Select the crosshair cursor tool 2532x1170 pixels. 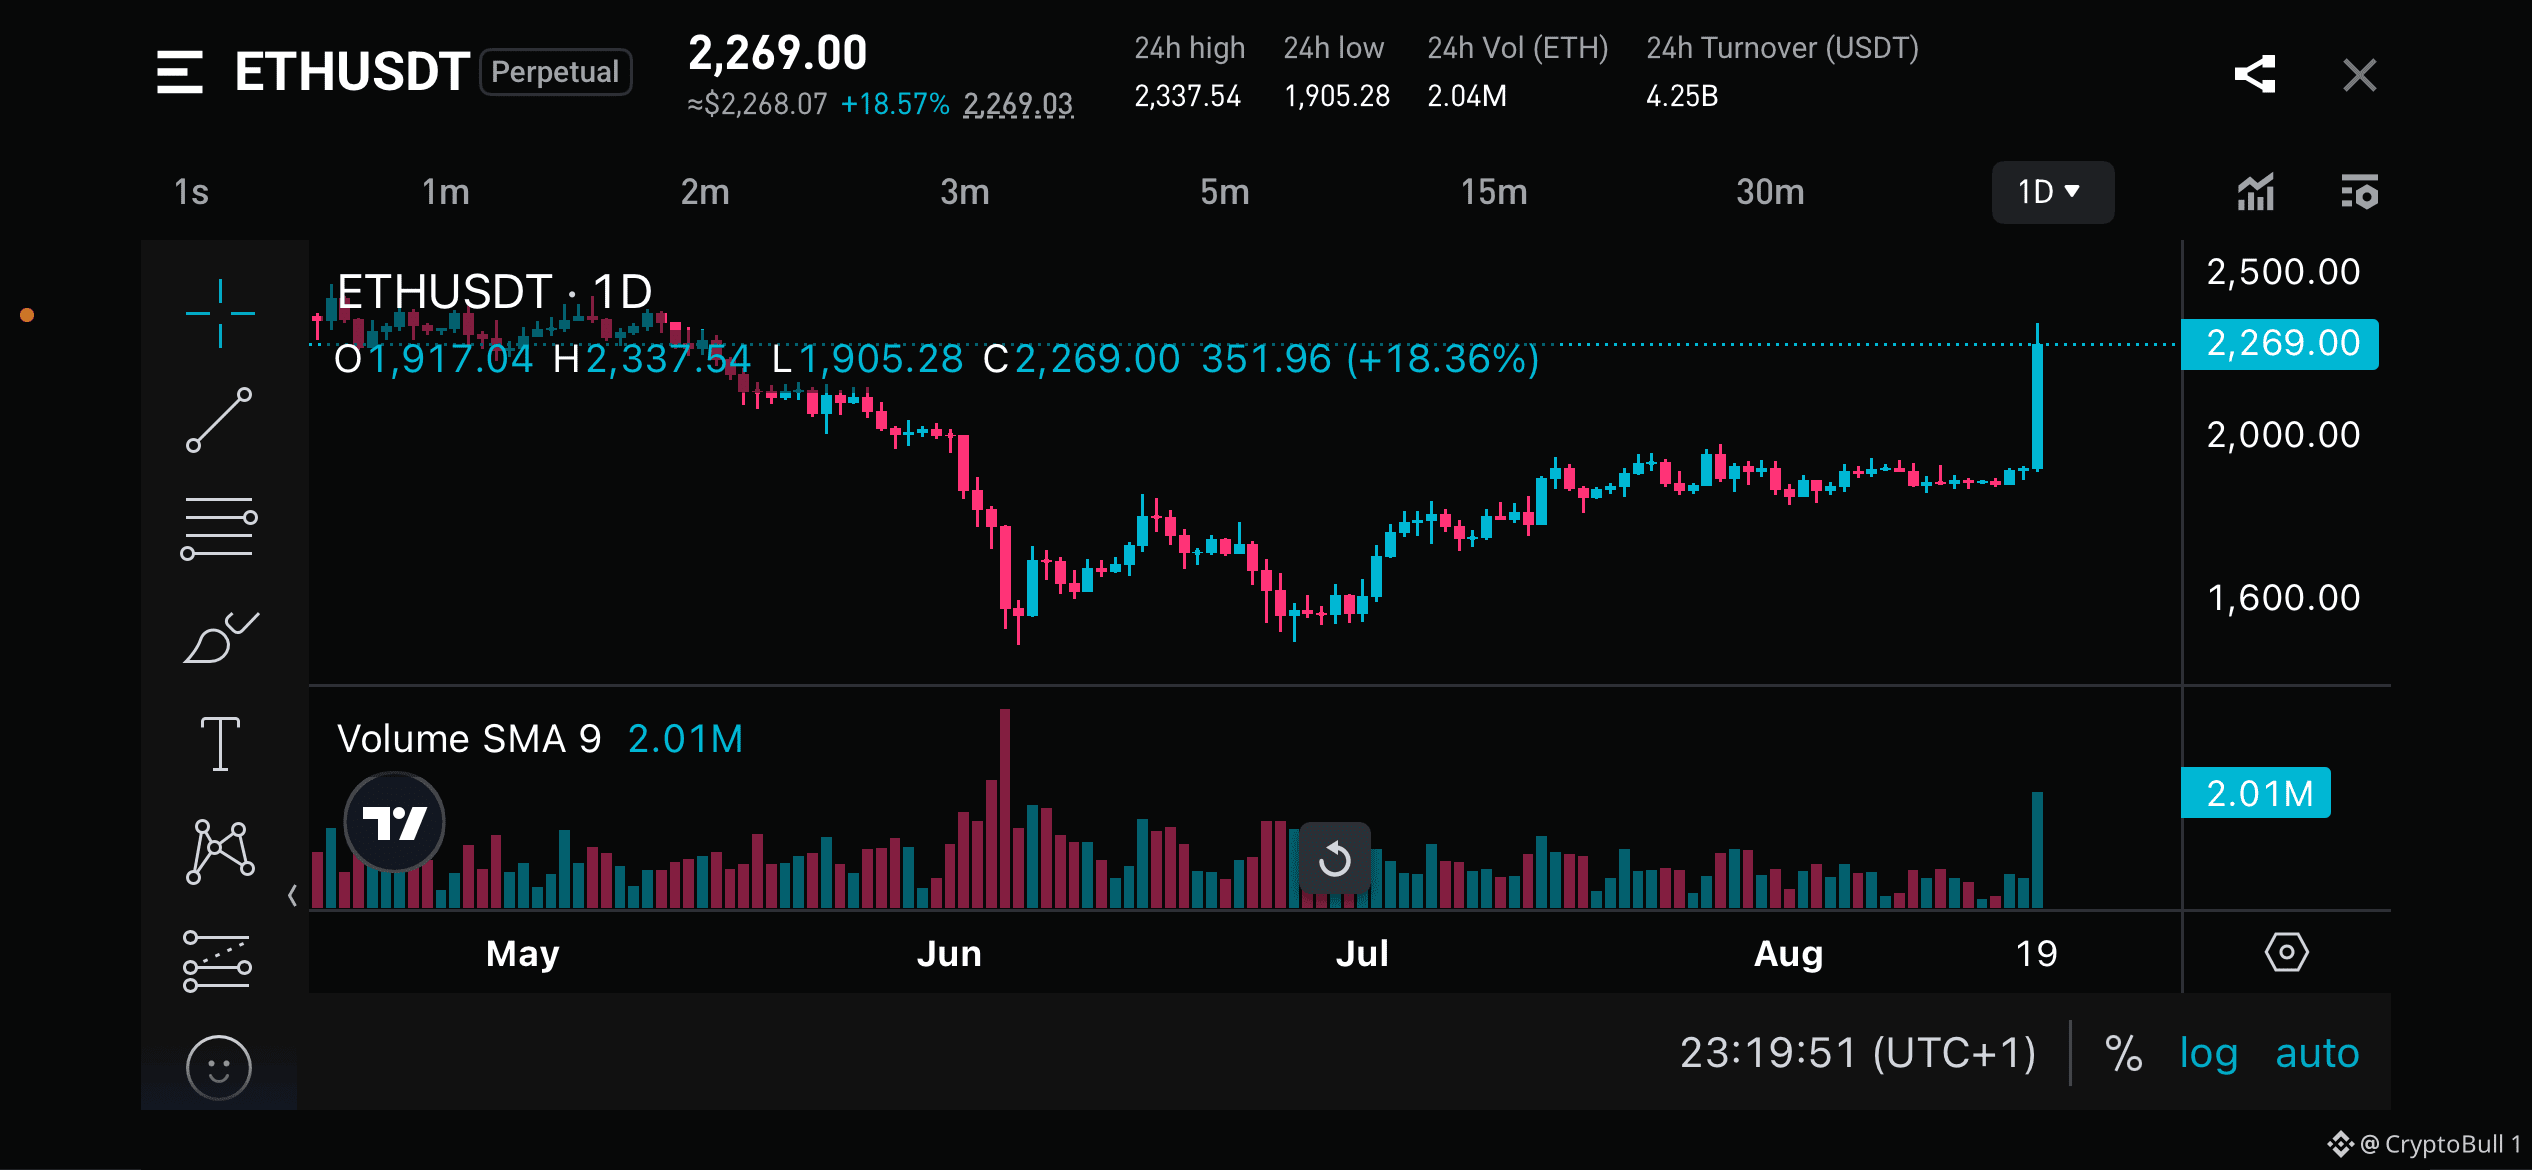coord(220,314)
